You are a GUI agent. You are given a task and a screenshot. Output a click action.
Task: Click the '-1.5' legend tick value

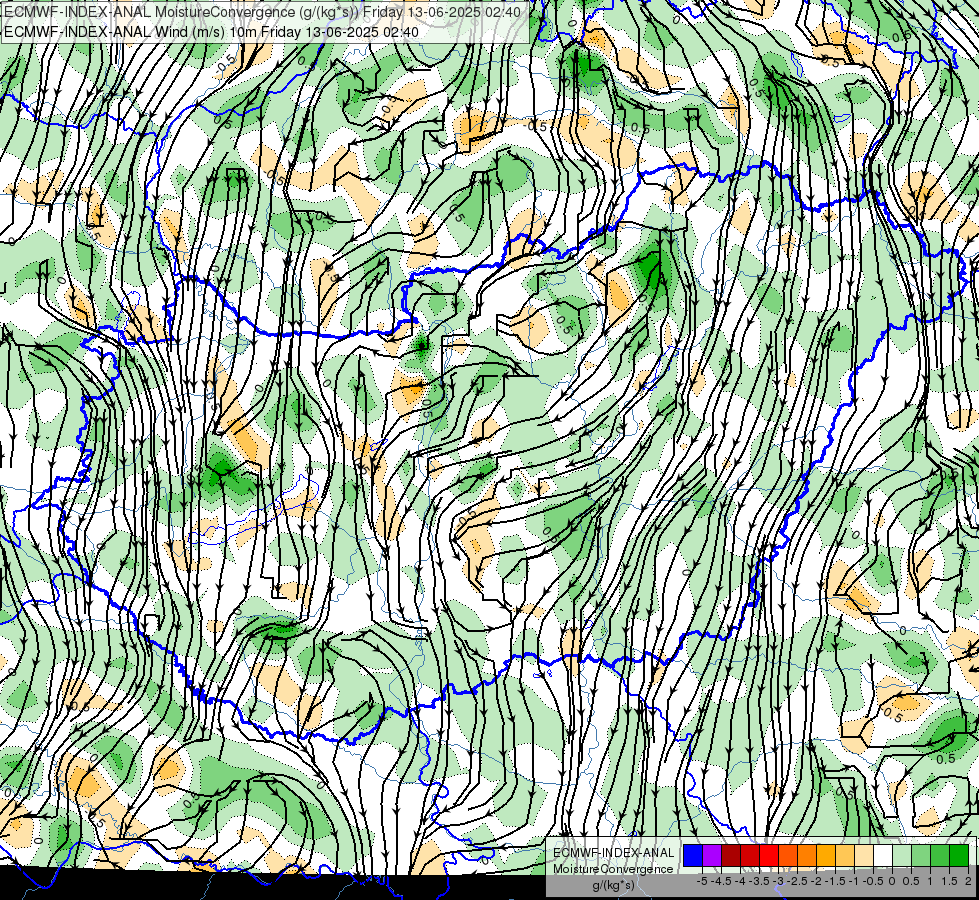point(835,881)
